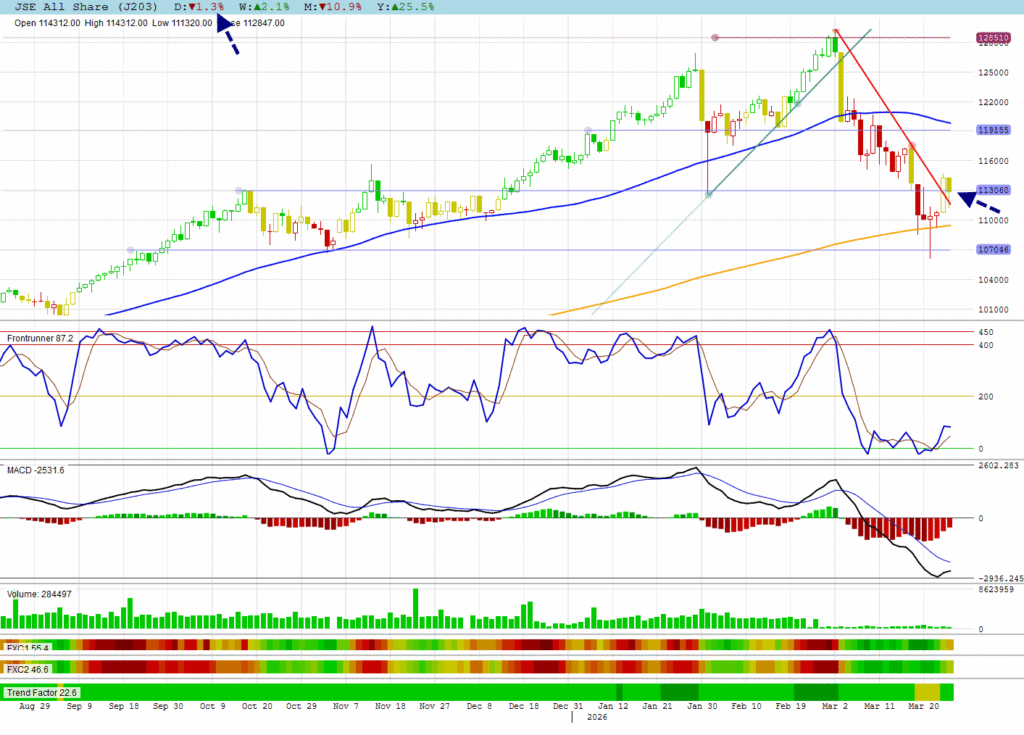Click the 119155 price level tag
Screen dimensions: 1024x735
point(992,130)
